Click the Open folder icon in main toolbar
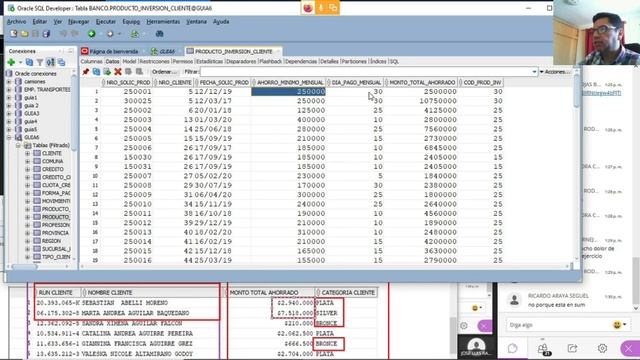This screenshot has height=360, width=640. [x=24, y=34]
